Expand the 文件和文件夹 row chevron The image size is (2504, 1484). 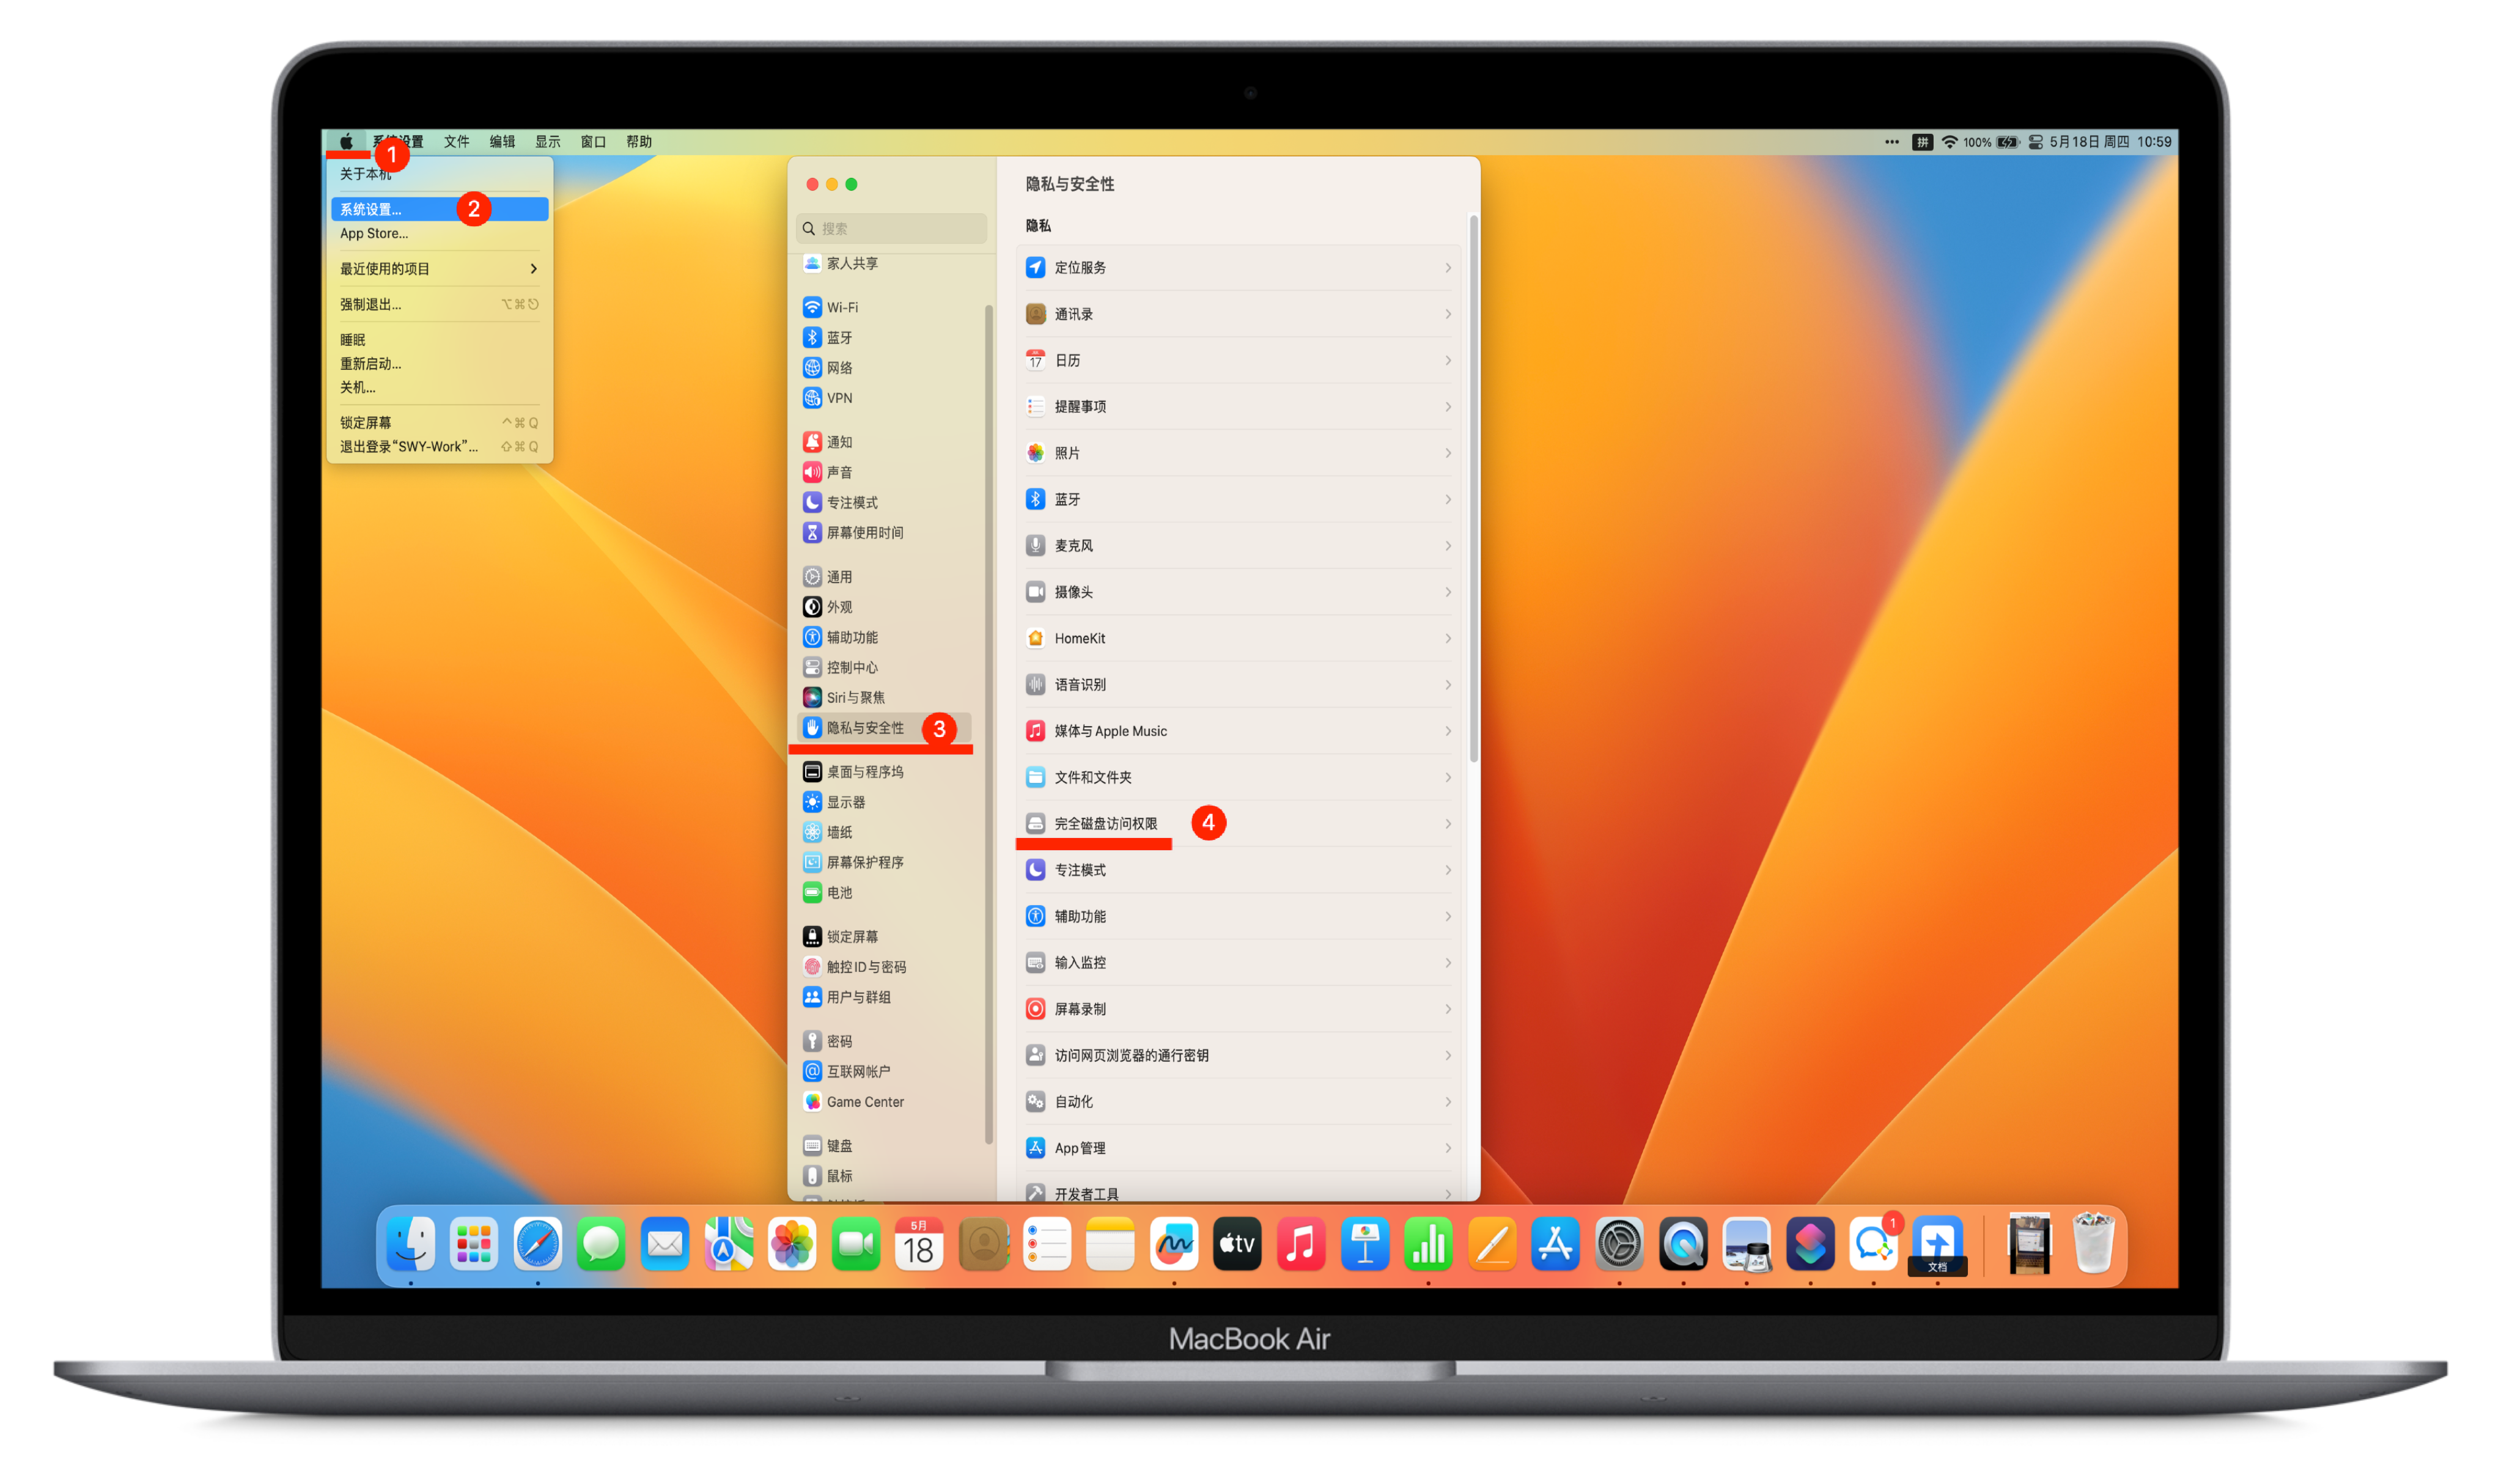(1447, 777)
